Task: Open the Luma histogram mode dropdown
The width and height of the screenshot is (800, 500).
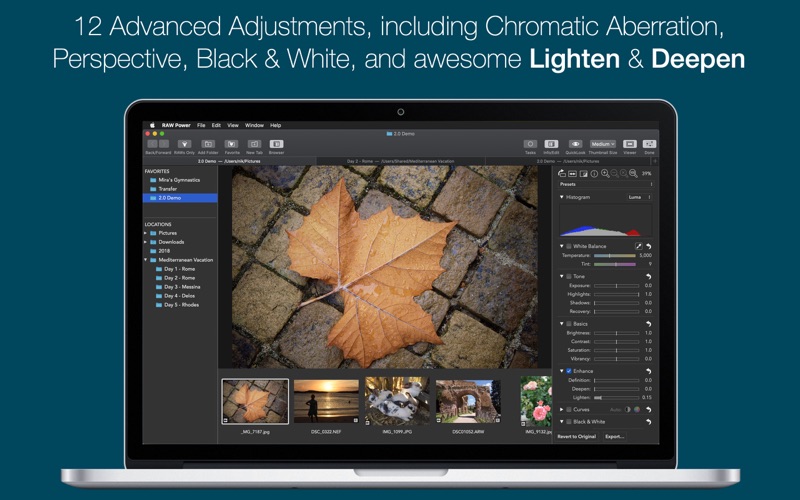Action: (x=640, y=197)
